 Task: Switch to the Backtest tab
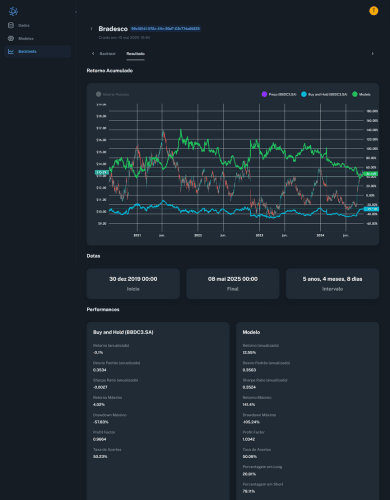pos(107,53)
